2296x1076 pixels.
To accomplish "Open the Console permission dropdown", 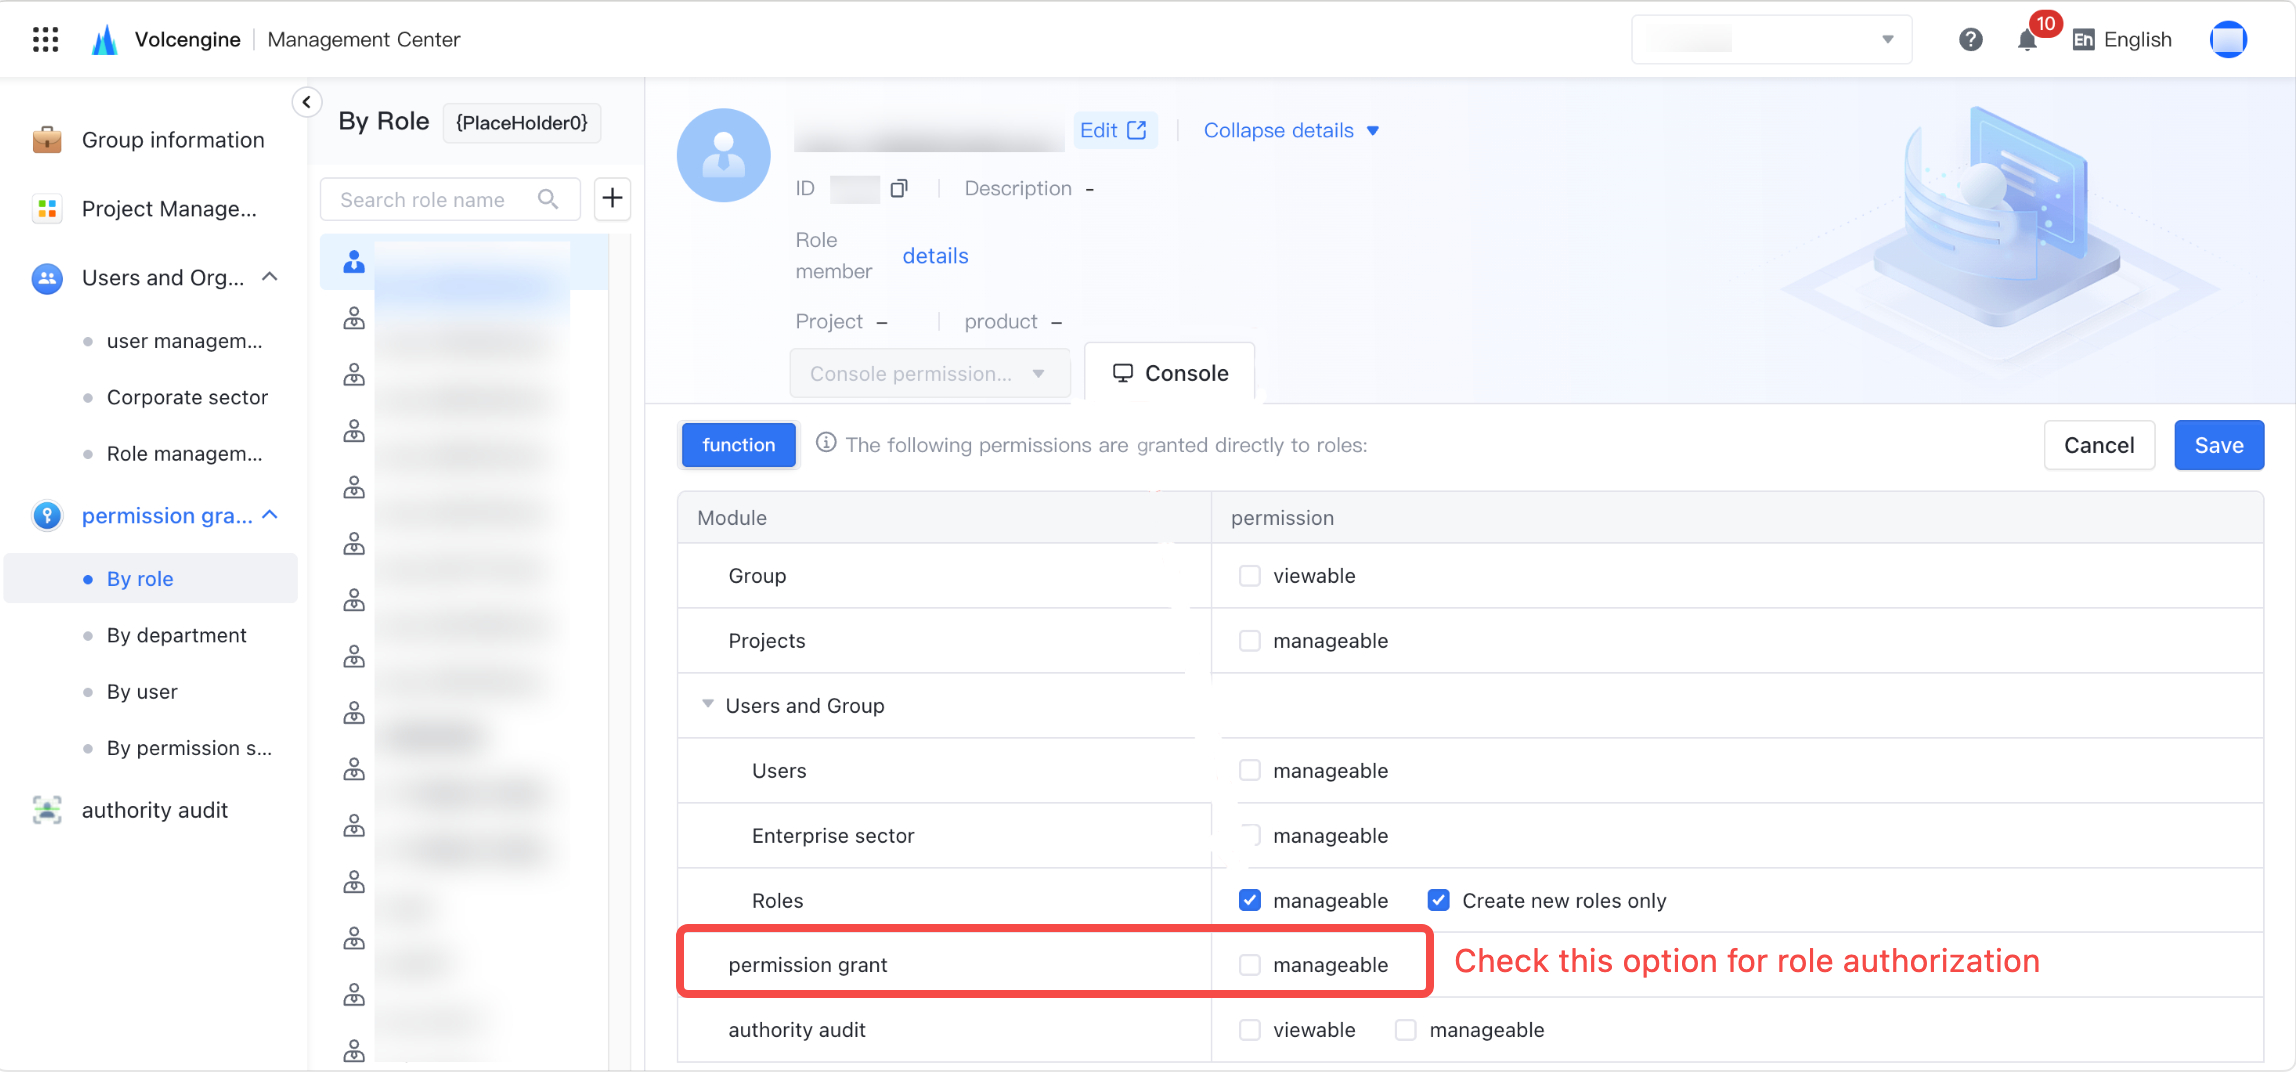I will click(x=929, y=374).
